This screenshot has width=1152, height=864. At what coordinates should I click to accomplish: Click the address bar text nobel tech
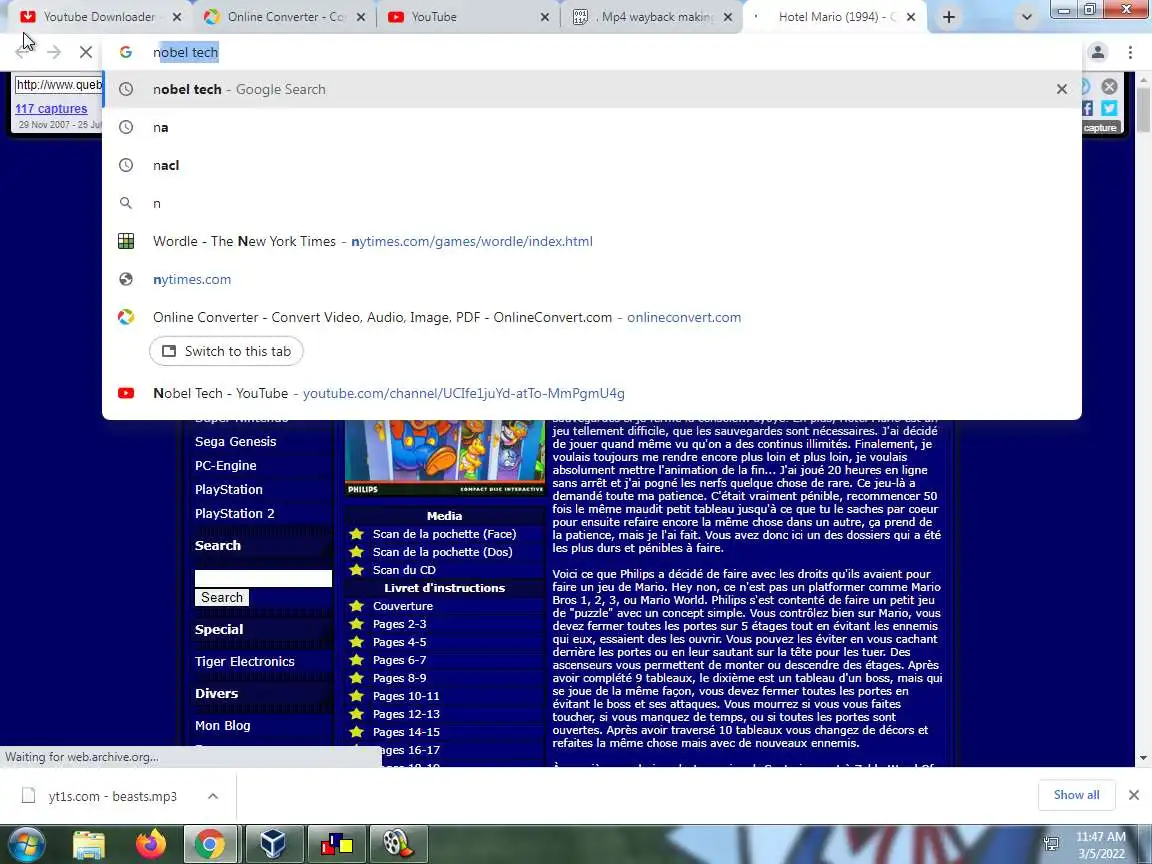(185, 52)
